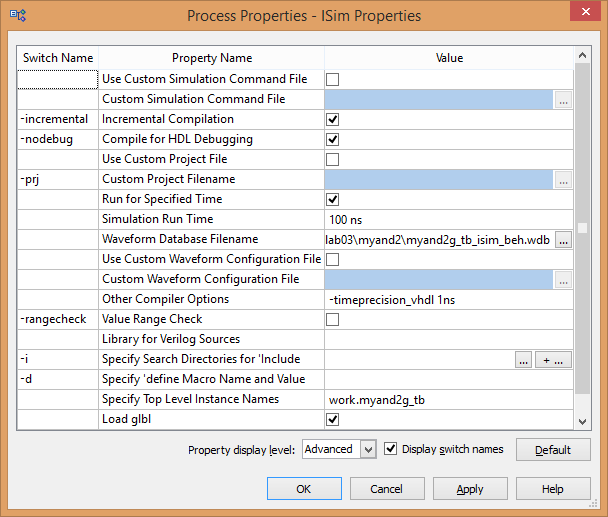The height and width of the screenshot is (517, 608).
Task: Toggle the Value Range Check checkbox
Action: [332, 320]
